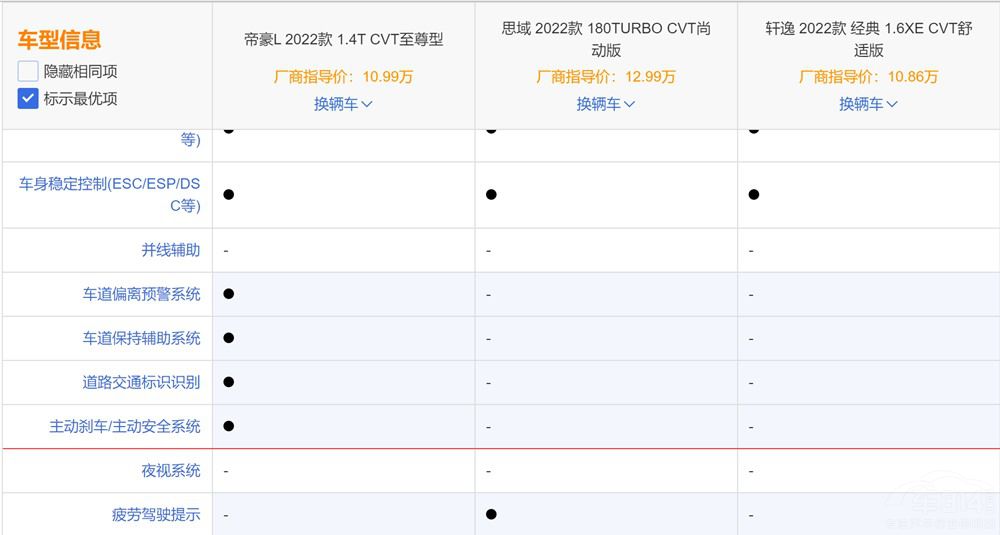This screenshot has width=1000, height=535.
Task: Click 思域 dot icon for 疲劳驾驶提示
Action: pos(491,515)
